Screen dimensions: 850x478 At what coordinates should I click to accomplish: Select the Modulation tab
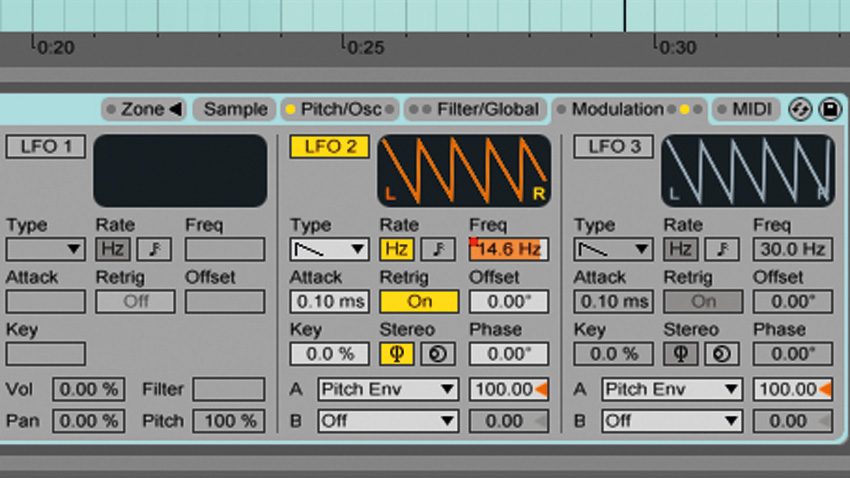click(629, 109)
